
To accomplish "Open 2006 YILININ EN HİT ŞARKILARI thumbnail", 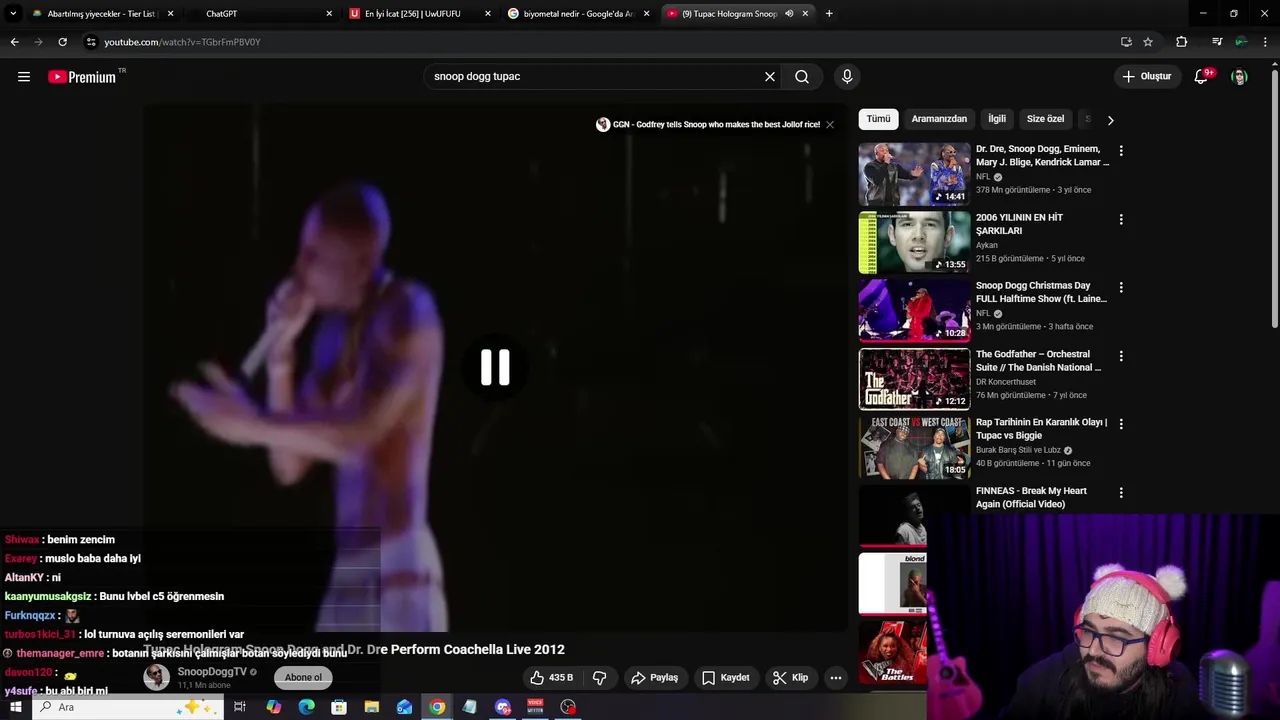I will [914, 241].
